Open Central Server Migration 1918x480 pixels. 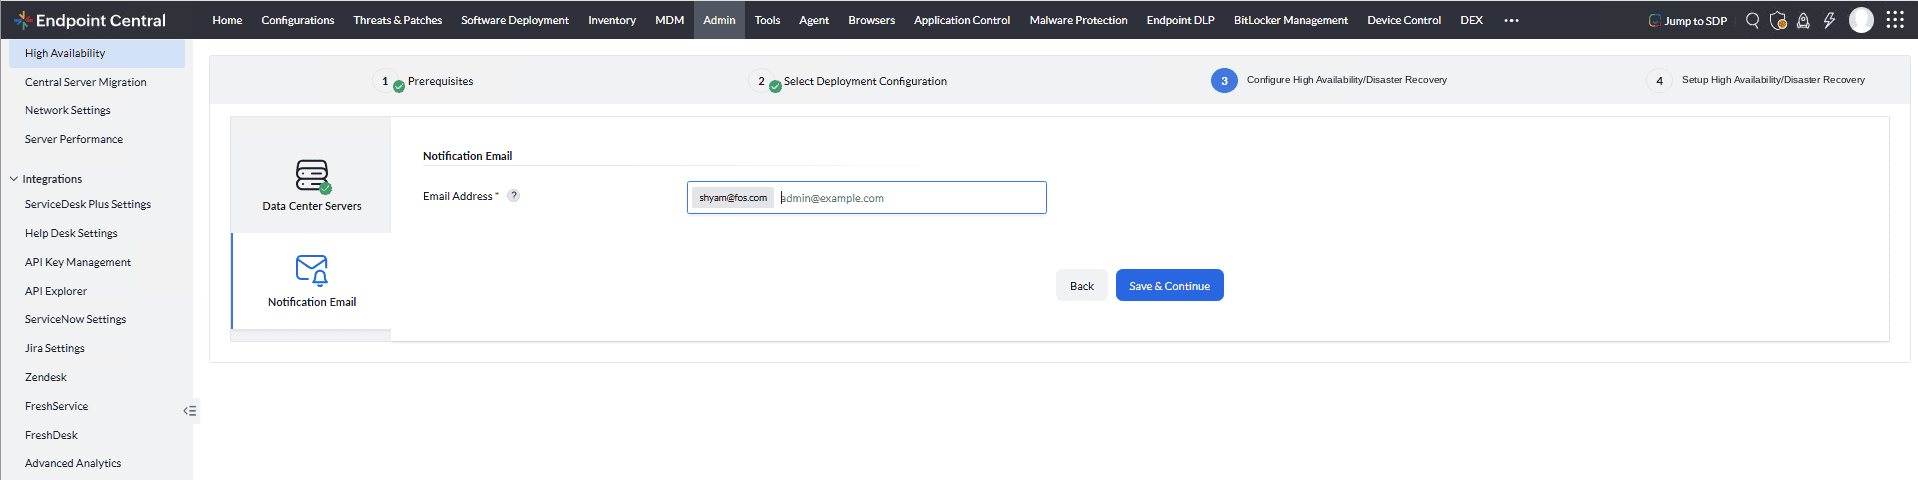click(86, 82)
